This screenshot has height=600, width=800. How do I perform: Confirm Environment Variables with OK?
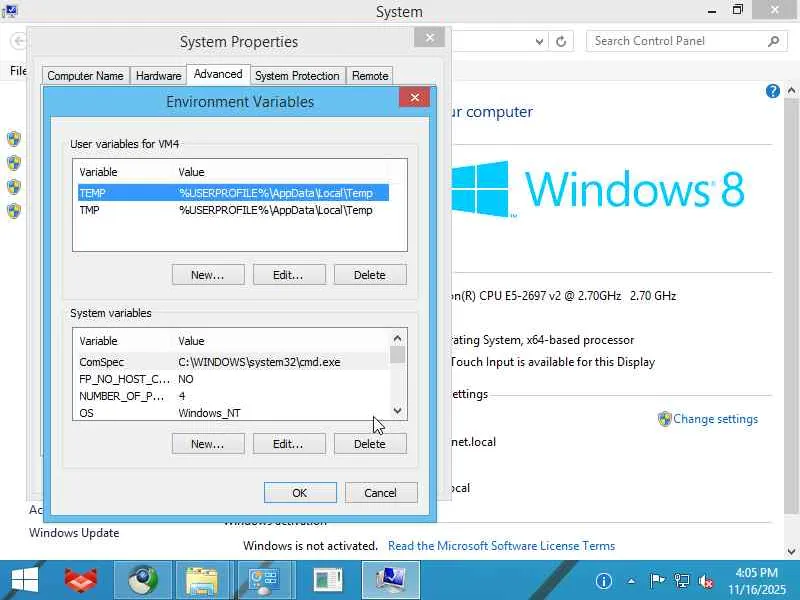[x=300, y=492]
